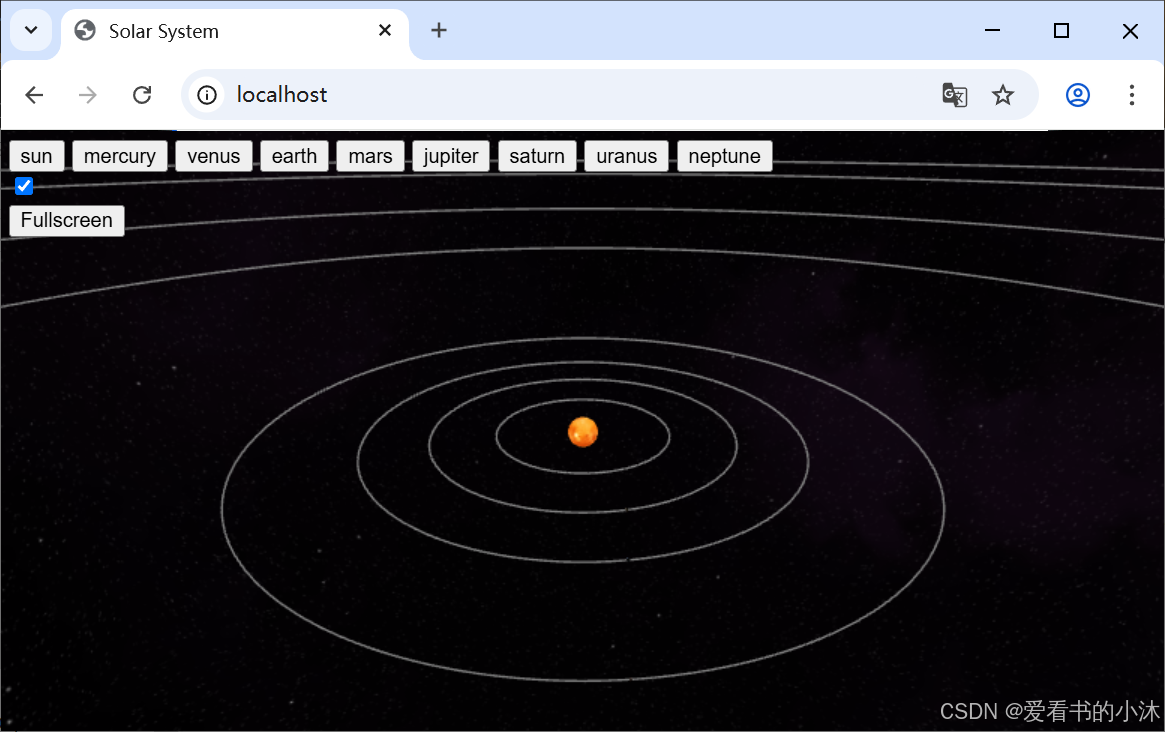Screen dimensions: 1165x732
Task: Click the localhost address bar
Action: click(x=609, y=95)
